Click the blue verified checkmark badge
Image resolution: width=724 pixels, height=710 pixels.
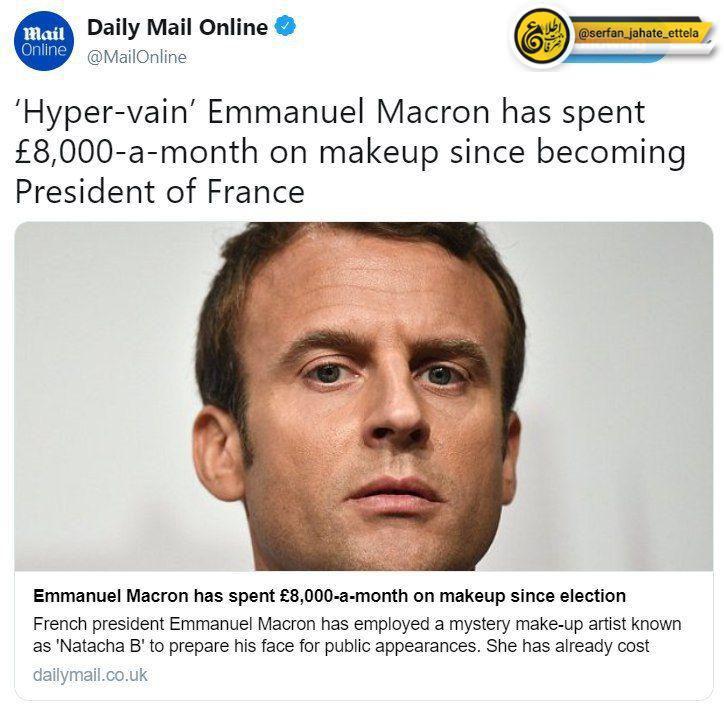click(285, 26)
